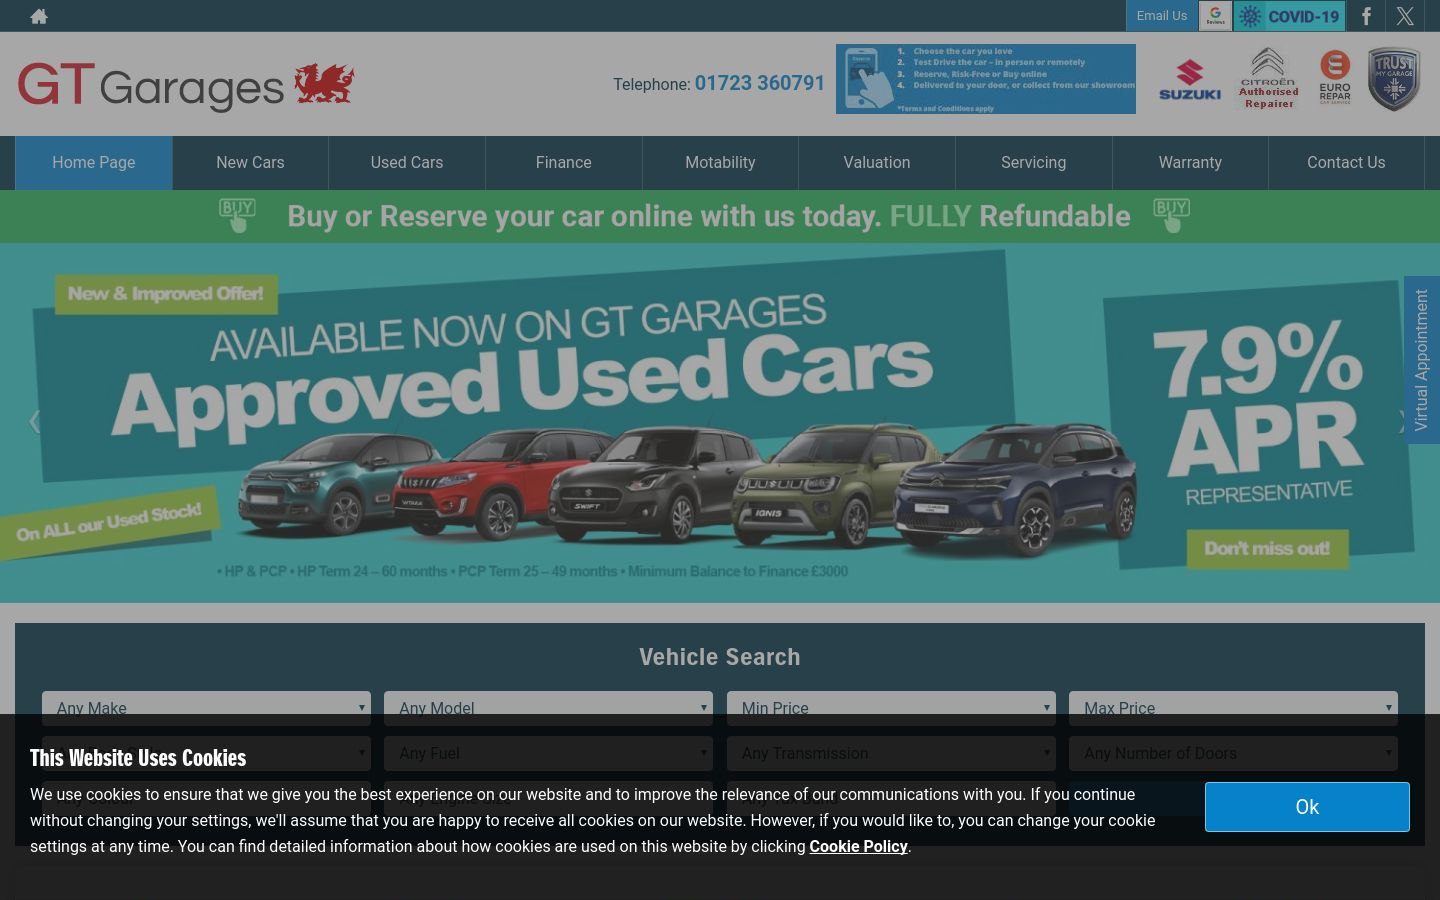Click the right Buy hand icon
This screenshot has width=1440, height=900.
(1171, 215)
